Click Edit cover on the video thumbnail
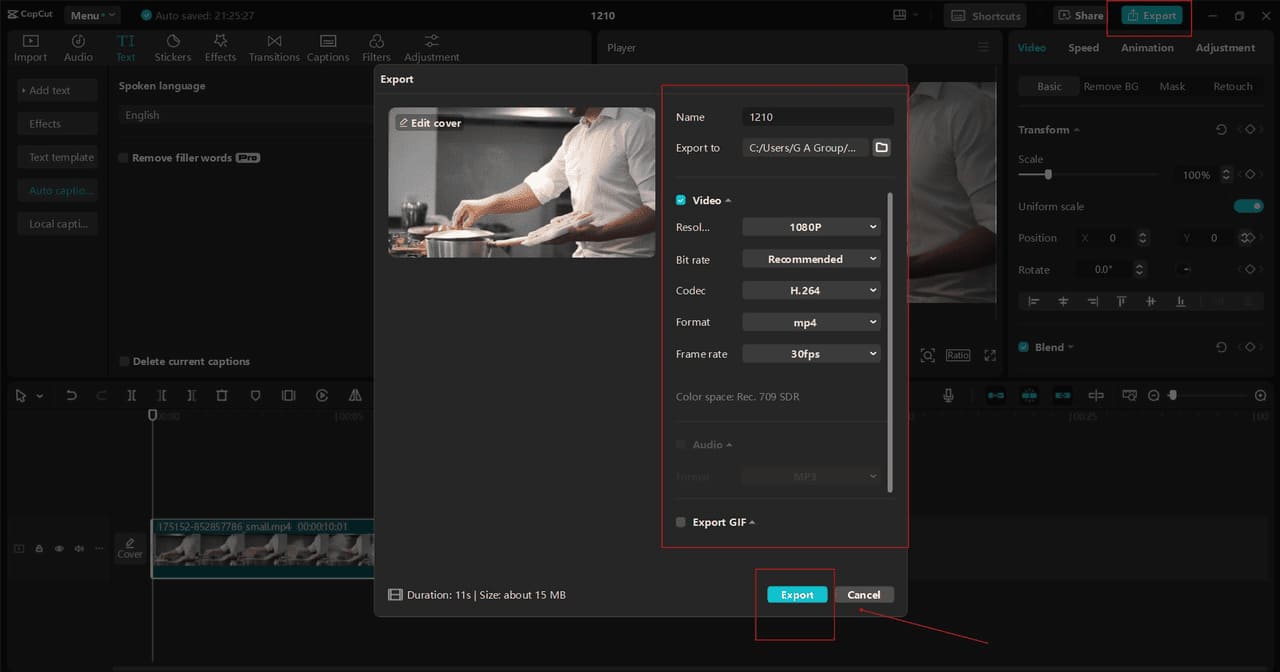Image resolution: width=1280 pixels, height=672 pixels. [428, 122]
